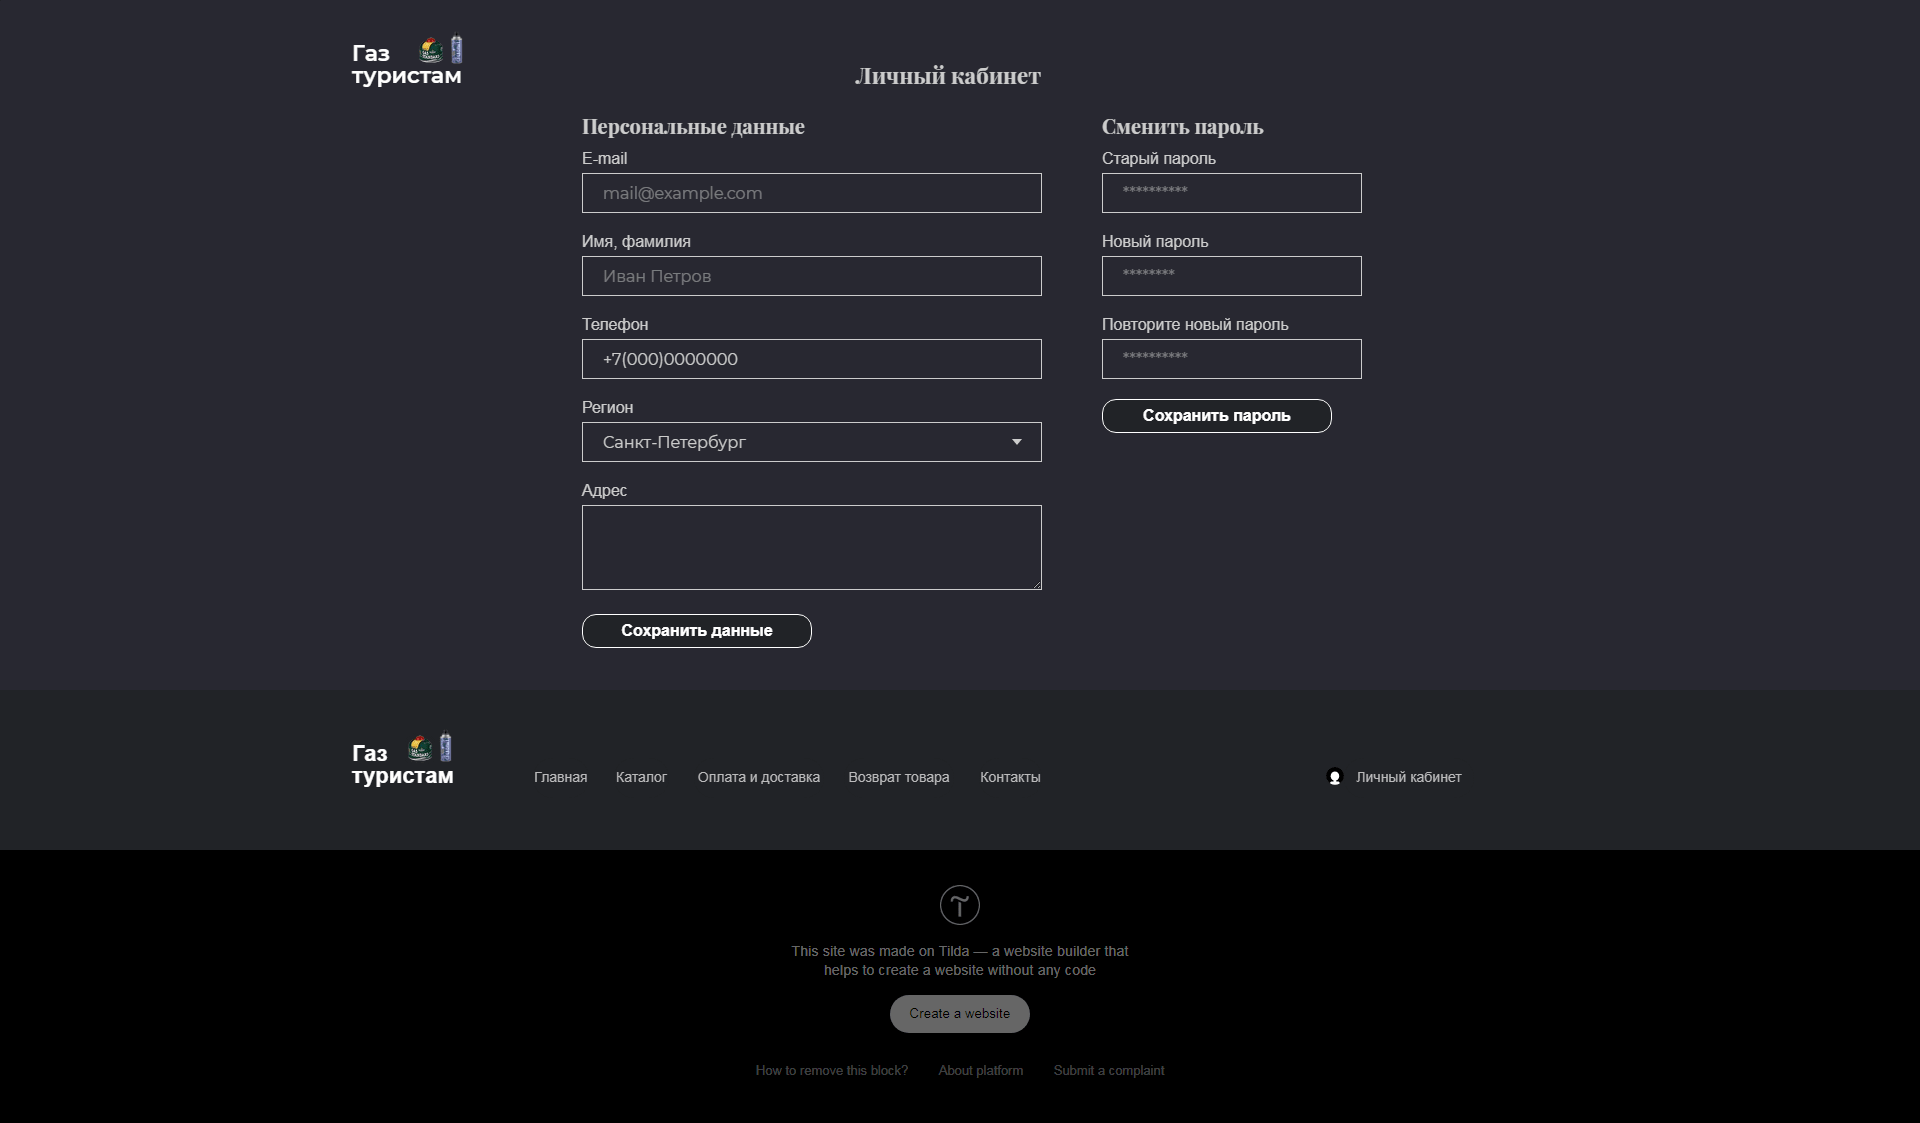Focus the Имя, фамилия field
This screenshot has height=1123, width=1920.
click(811, 276)
